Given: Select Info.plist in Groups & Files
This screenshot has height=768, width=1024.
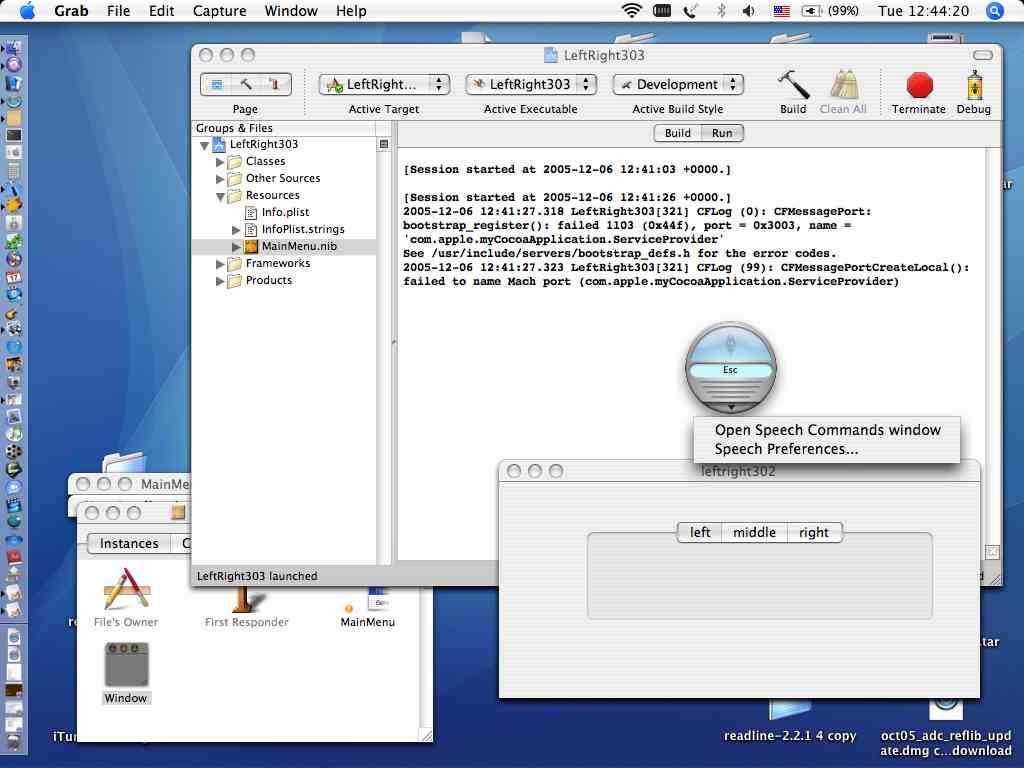Looking at the screenshot, I should pyautogui.click(x=285, y=212).
